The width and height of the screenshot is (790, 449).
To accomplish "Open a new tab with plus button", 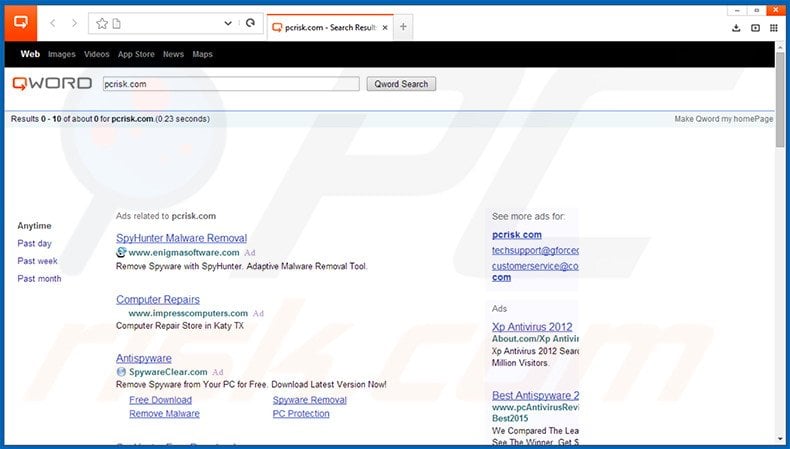I will [403, 27].
